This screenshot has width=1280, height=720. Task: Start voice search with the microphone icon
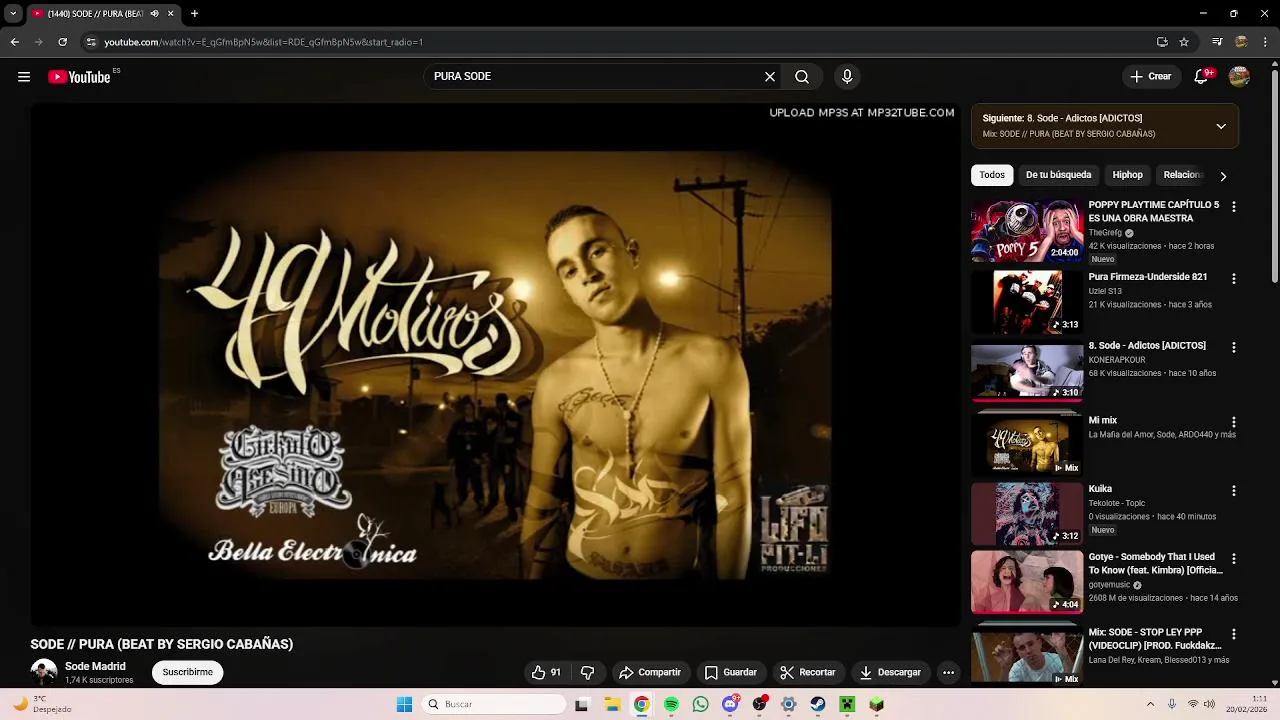[x=847, y=77]
